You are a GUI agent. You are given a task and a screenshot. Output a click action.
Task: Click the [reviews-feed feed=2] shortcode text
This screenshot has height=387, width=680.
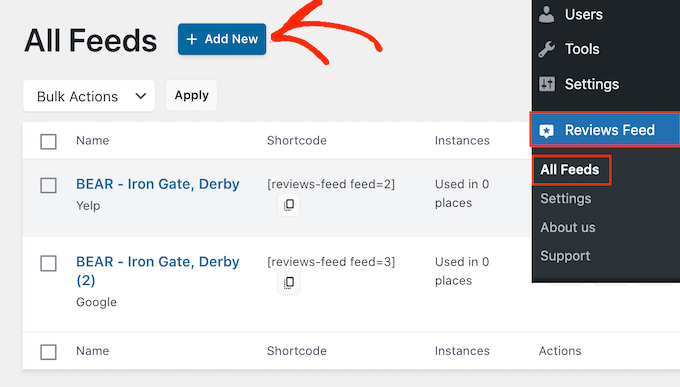(331, 184)
